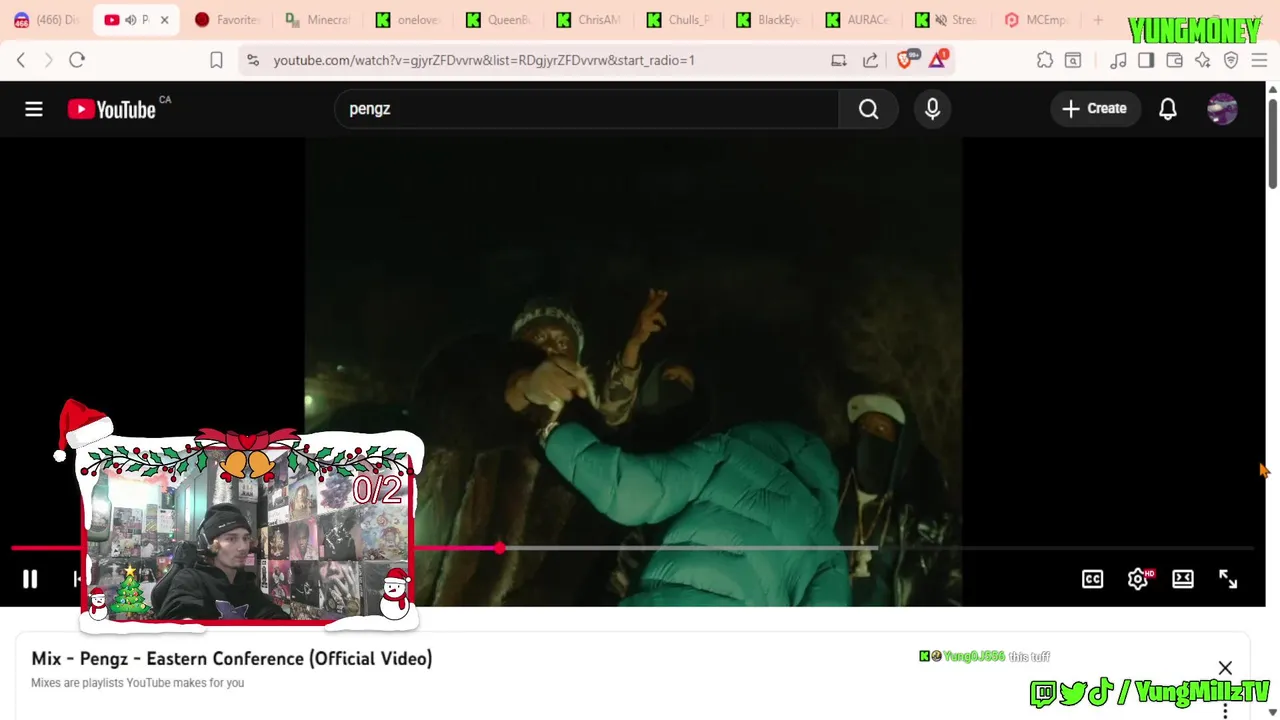This screenshot has height=720, width=1280.
Task: Close the Mix playlist panel
Action: (x=1225, y=668)
